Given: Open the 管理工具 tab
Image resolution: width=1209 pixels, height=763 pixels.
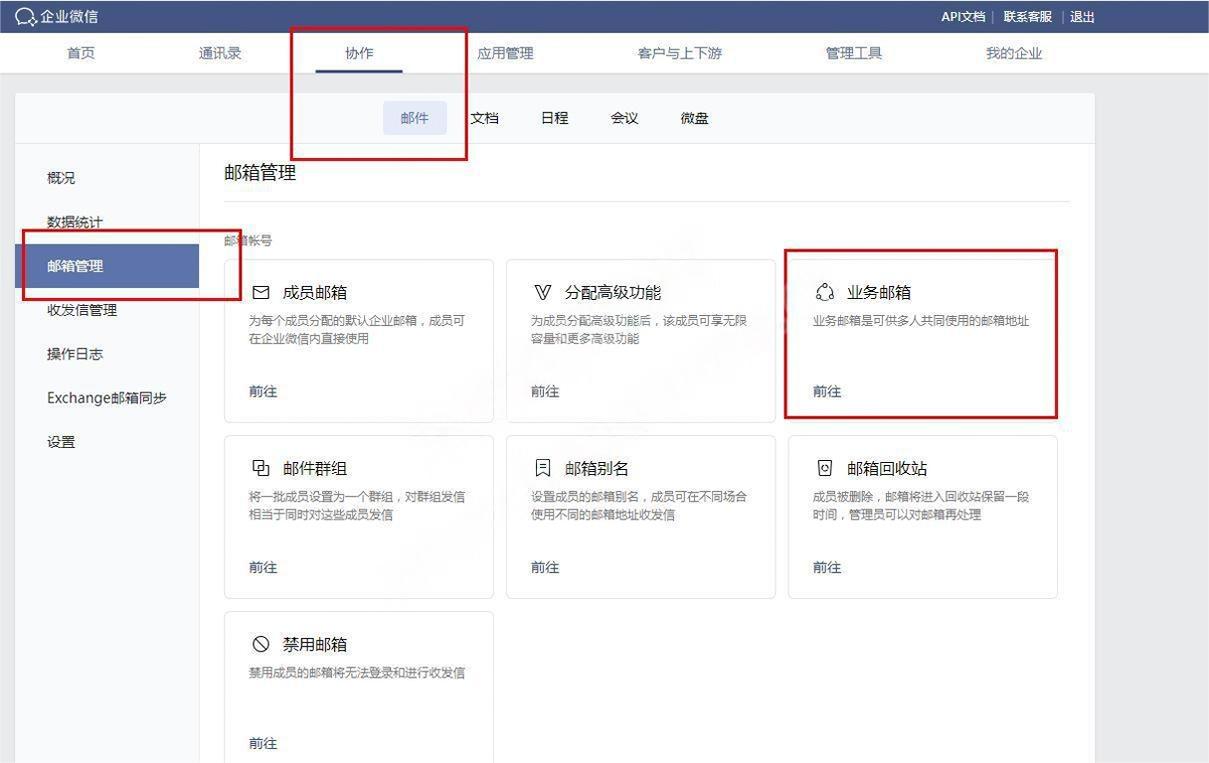Looking at the screenshot, I should click(x=854, y=53).
